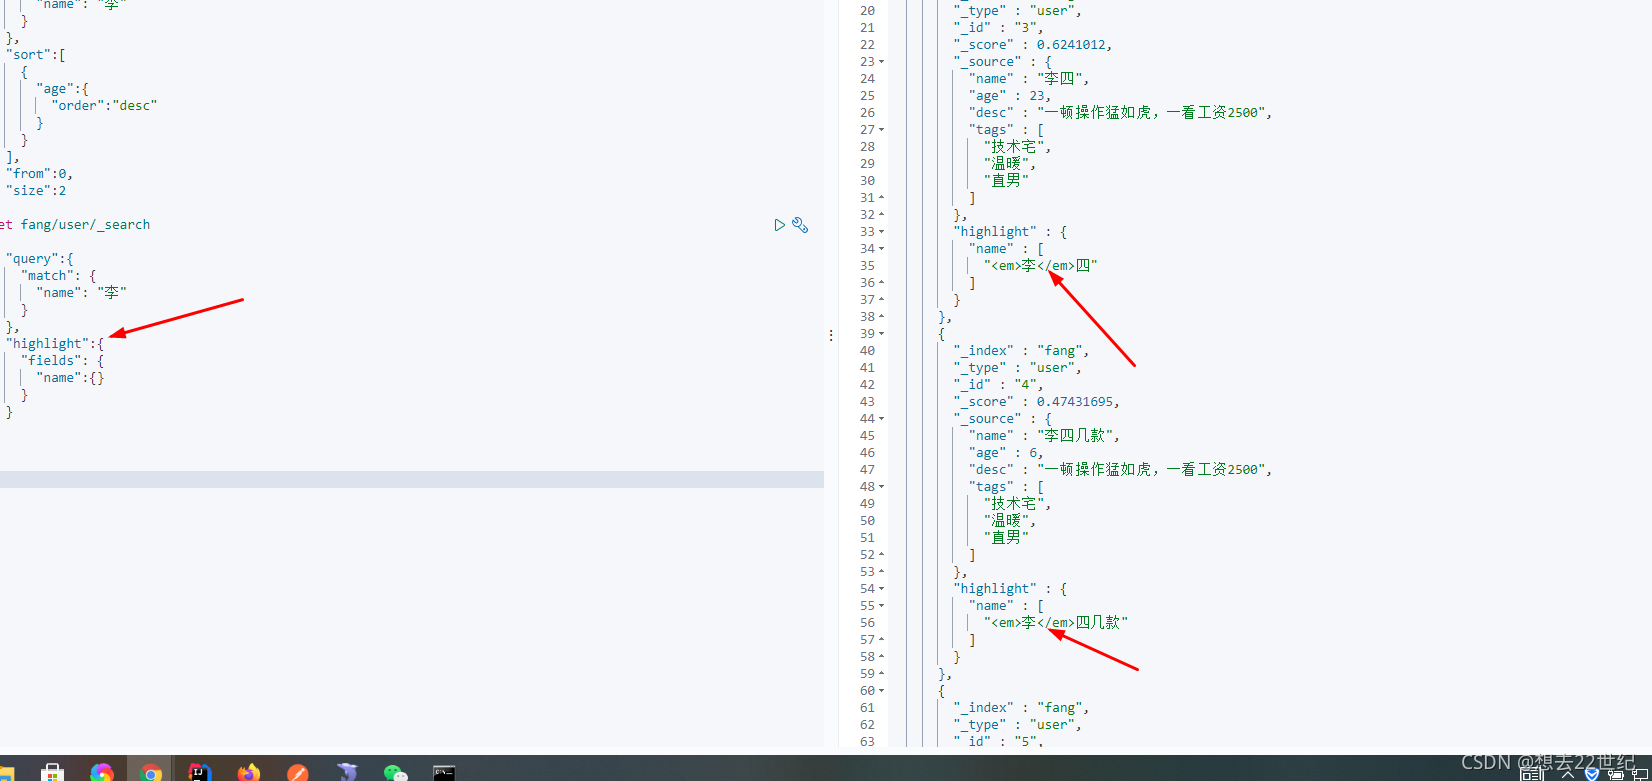Click the "match": { line in request
The width and height of the screenshot is (1652, 781).
59,276
